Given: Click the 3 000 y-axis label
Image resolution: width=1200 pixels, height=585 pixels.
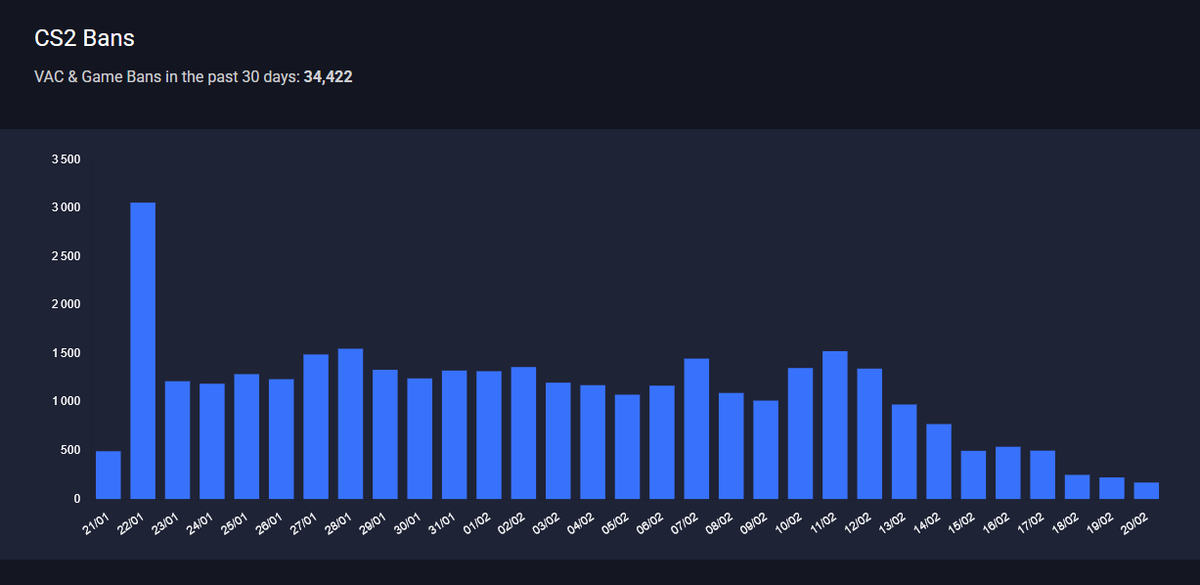Looking at the screenshot, I should click(66, 207).
